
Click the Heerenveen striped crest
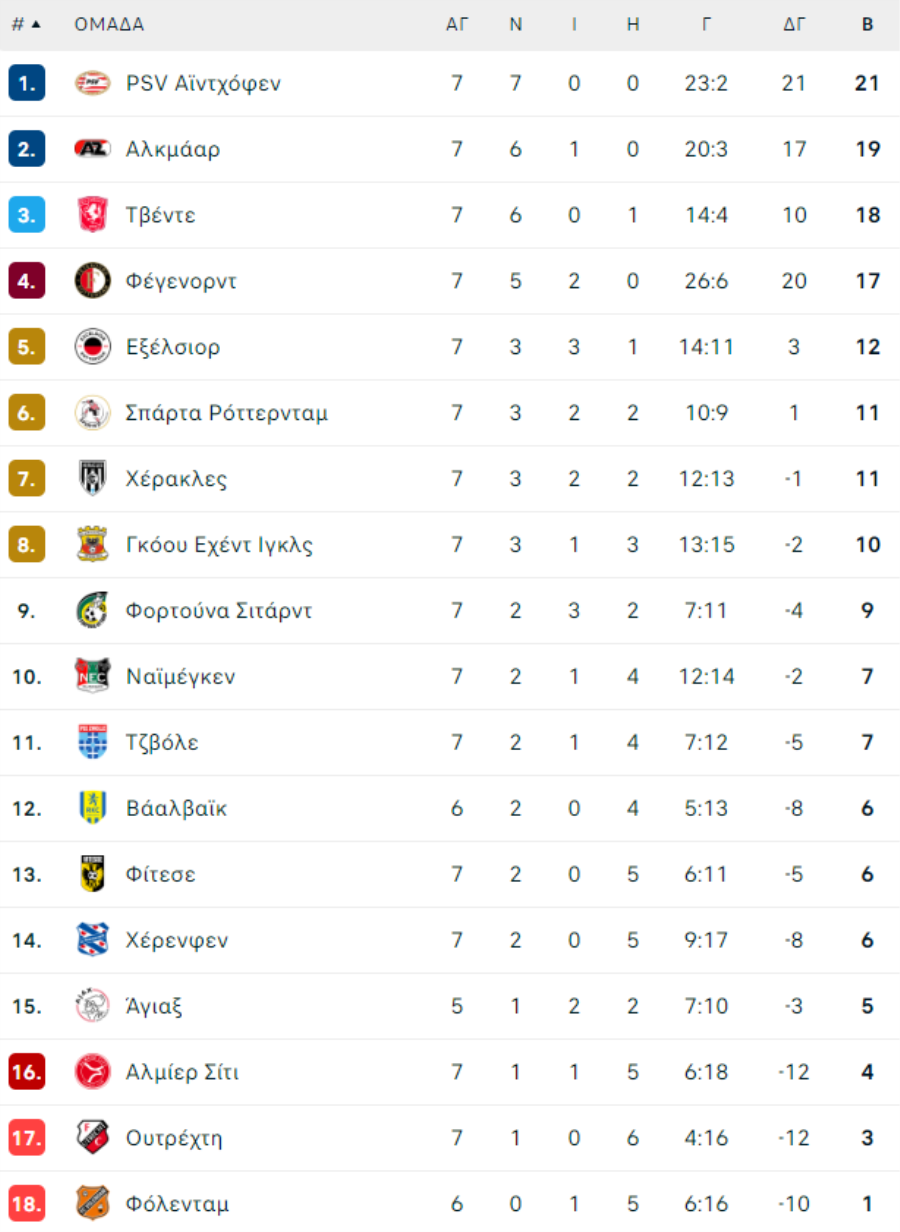tap(93, 940)
